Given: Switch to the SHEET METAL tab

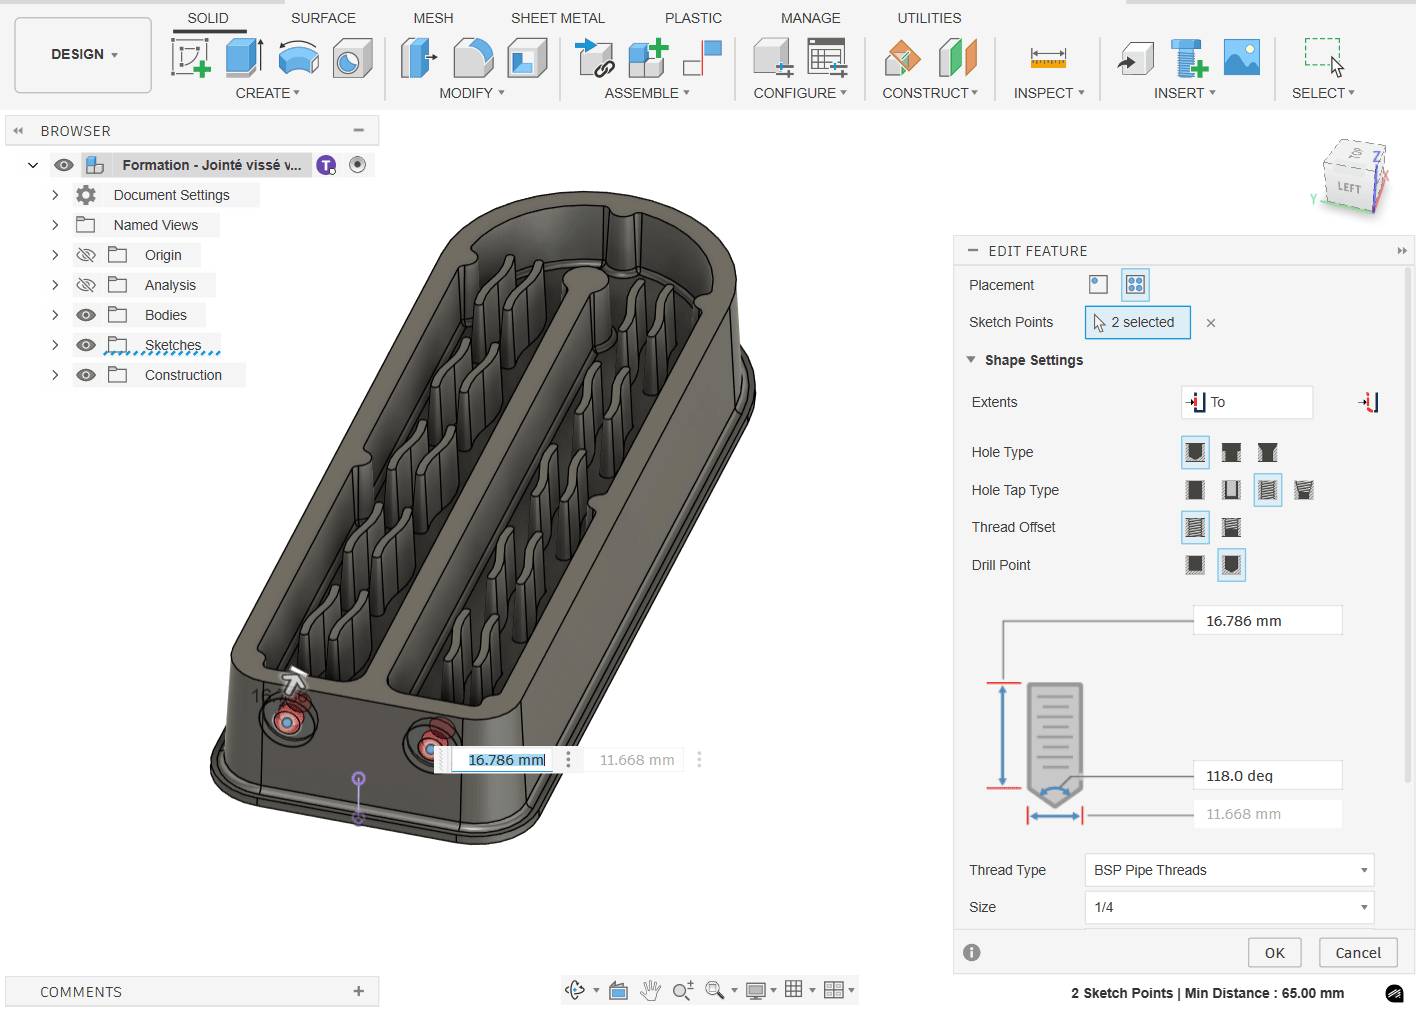Looking at the screenshot, I should [557, 18].
